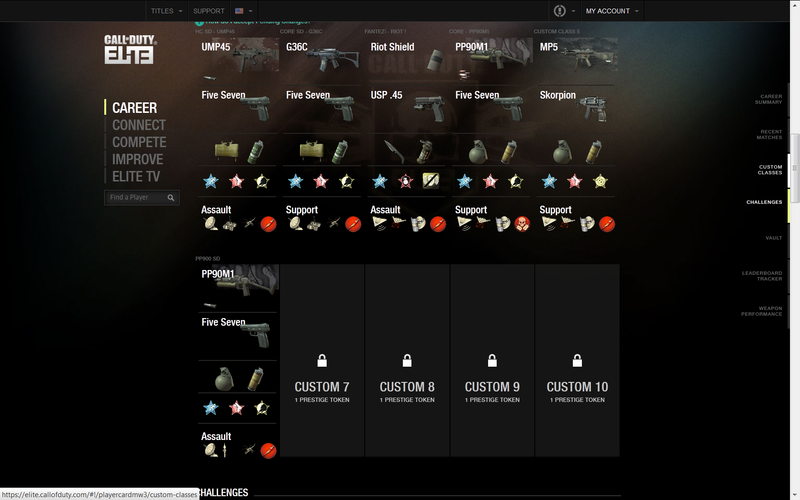Click the lock icon on CUSTOM 9
Viewport: 800px width, 500px height.
tap(492, 361)
